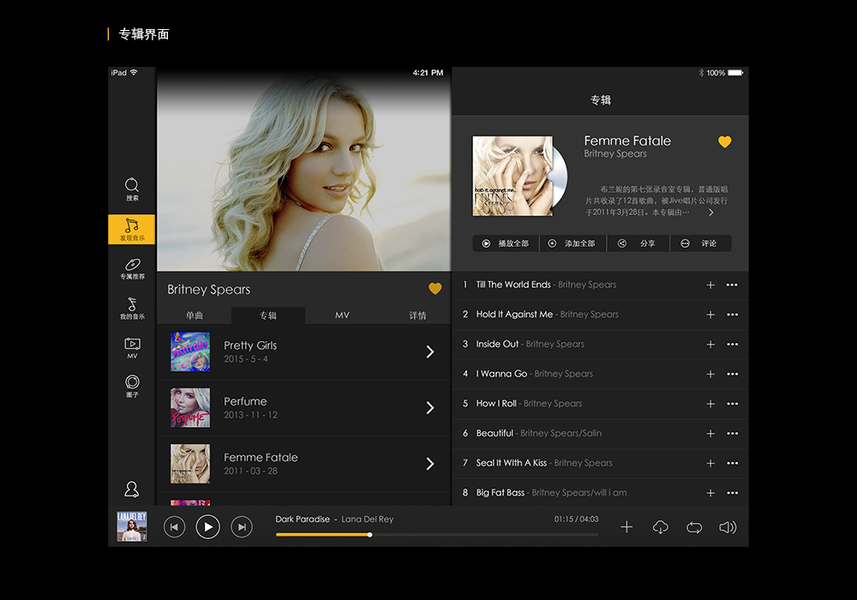Click the Femme Fatale album cover art
The height and width of the screenshot is (600, 857).
coord(513,176)
